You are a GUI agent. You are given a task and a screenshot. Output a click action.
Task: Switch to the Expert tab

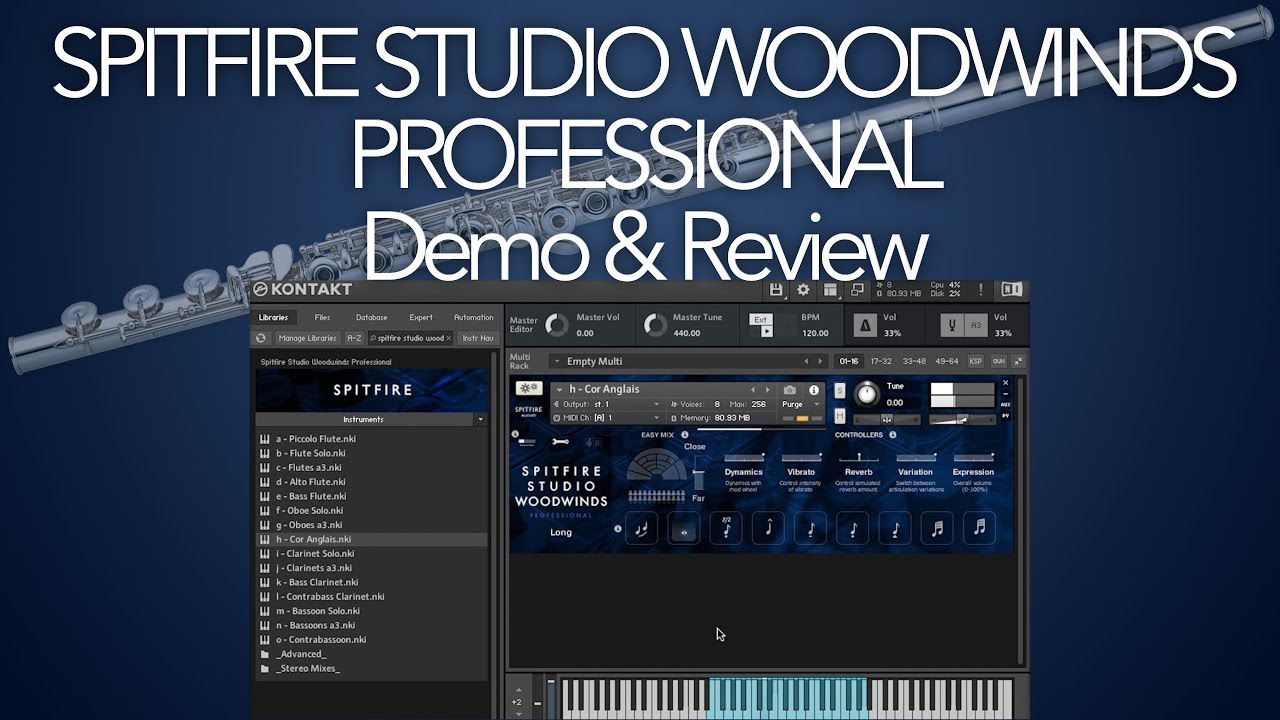coord(421,317)
